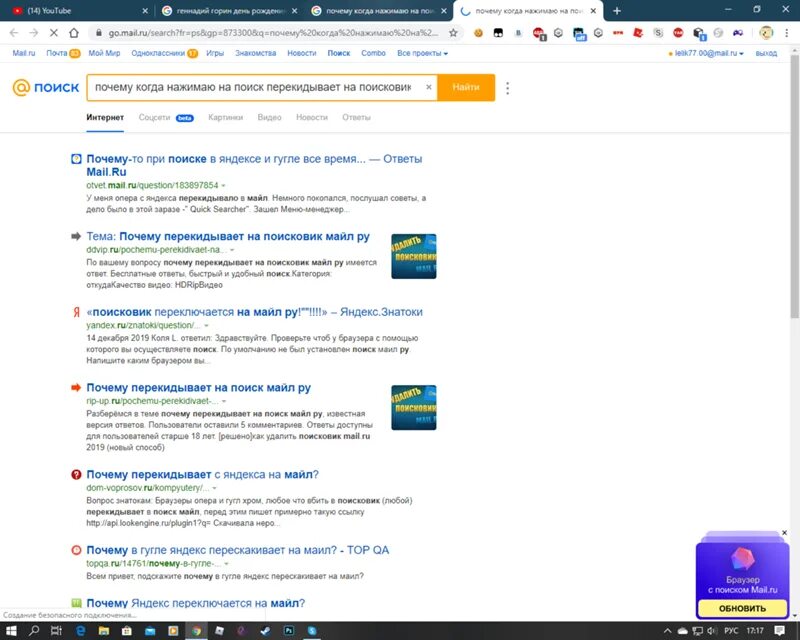Click the 17:17 clock in taskbar
This screenshot has height=640, width=800.
755,631
